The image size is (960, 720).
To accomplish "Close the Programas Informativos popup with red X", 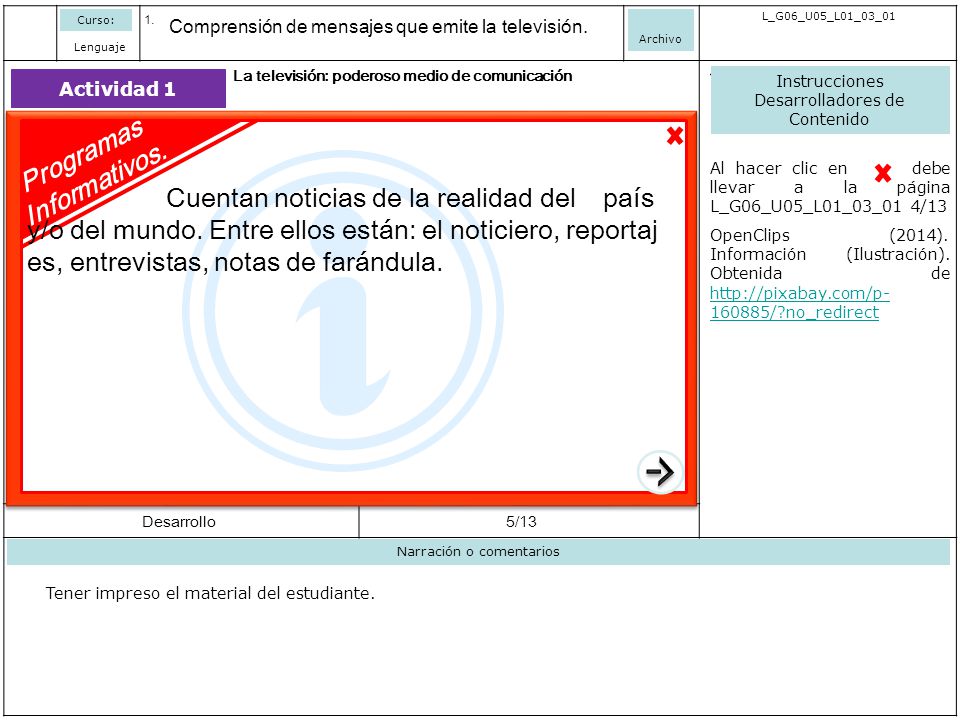I will click(675, 136).
